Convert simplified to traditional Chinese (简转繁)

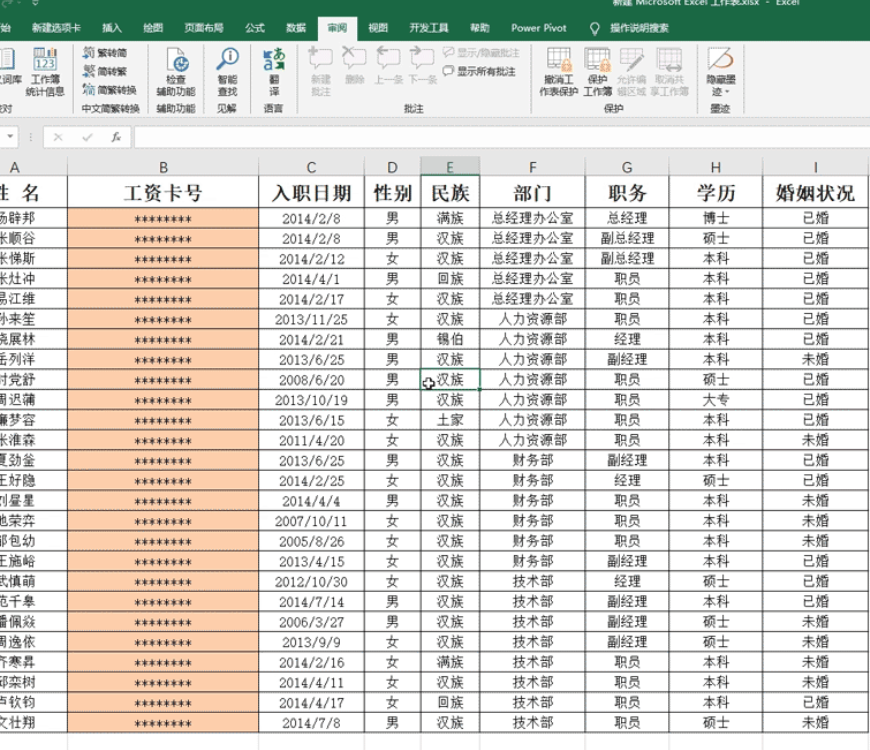click(105, 71)
